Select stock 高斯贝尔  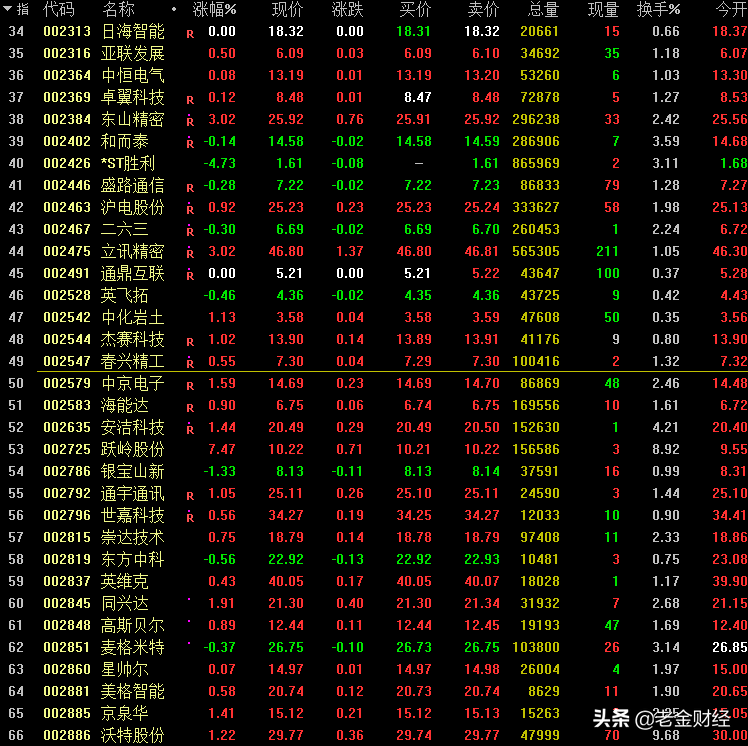pyautogui.click(x=133, y=625)
